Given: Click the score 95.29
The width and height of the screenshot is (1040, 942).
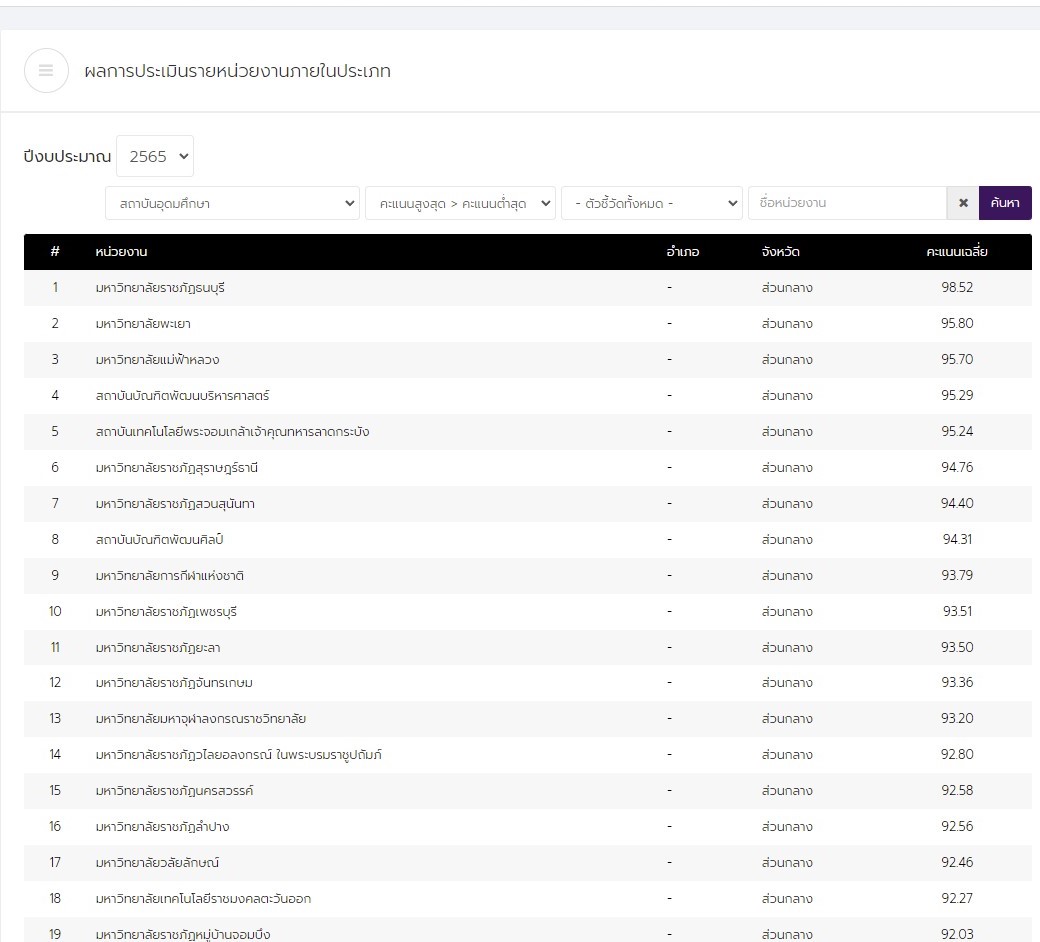Looking at the screenshot, I should point(957,395).
